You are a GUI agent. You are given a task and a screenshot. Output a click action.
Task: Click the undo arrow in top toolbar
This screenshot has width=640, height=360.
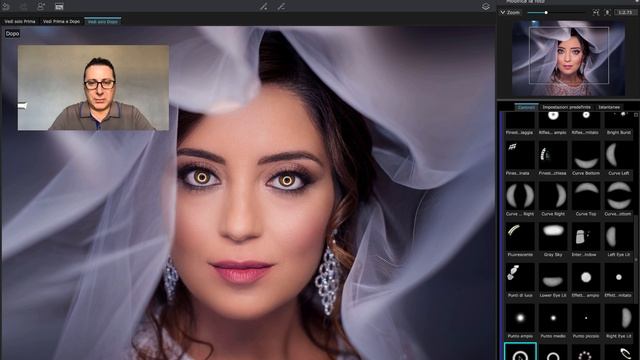coord(6,6)
